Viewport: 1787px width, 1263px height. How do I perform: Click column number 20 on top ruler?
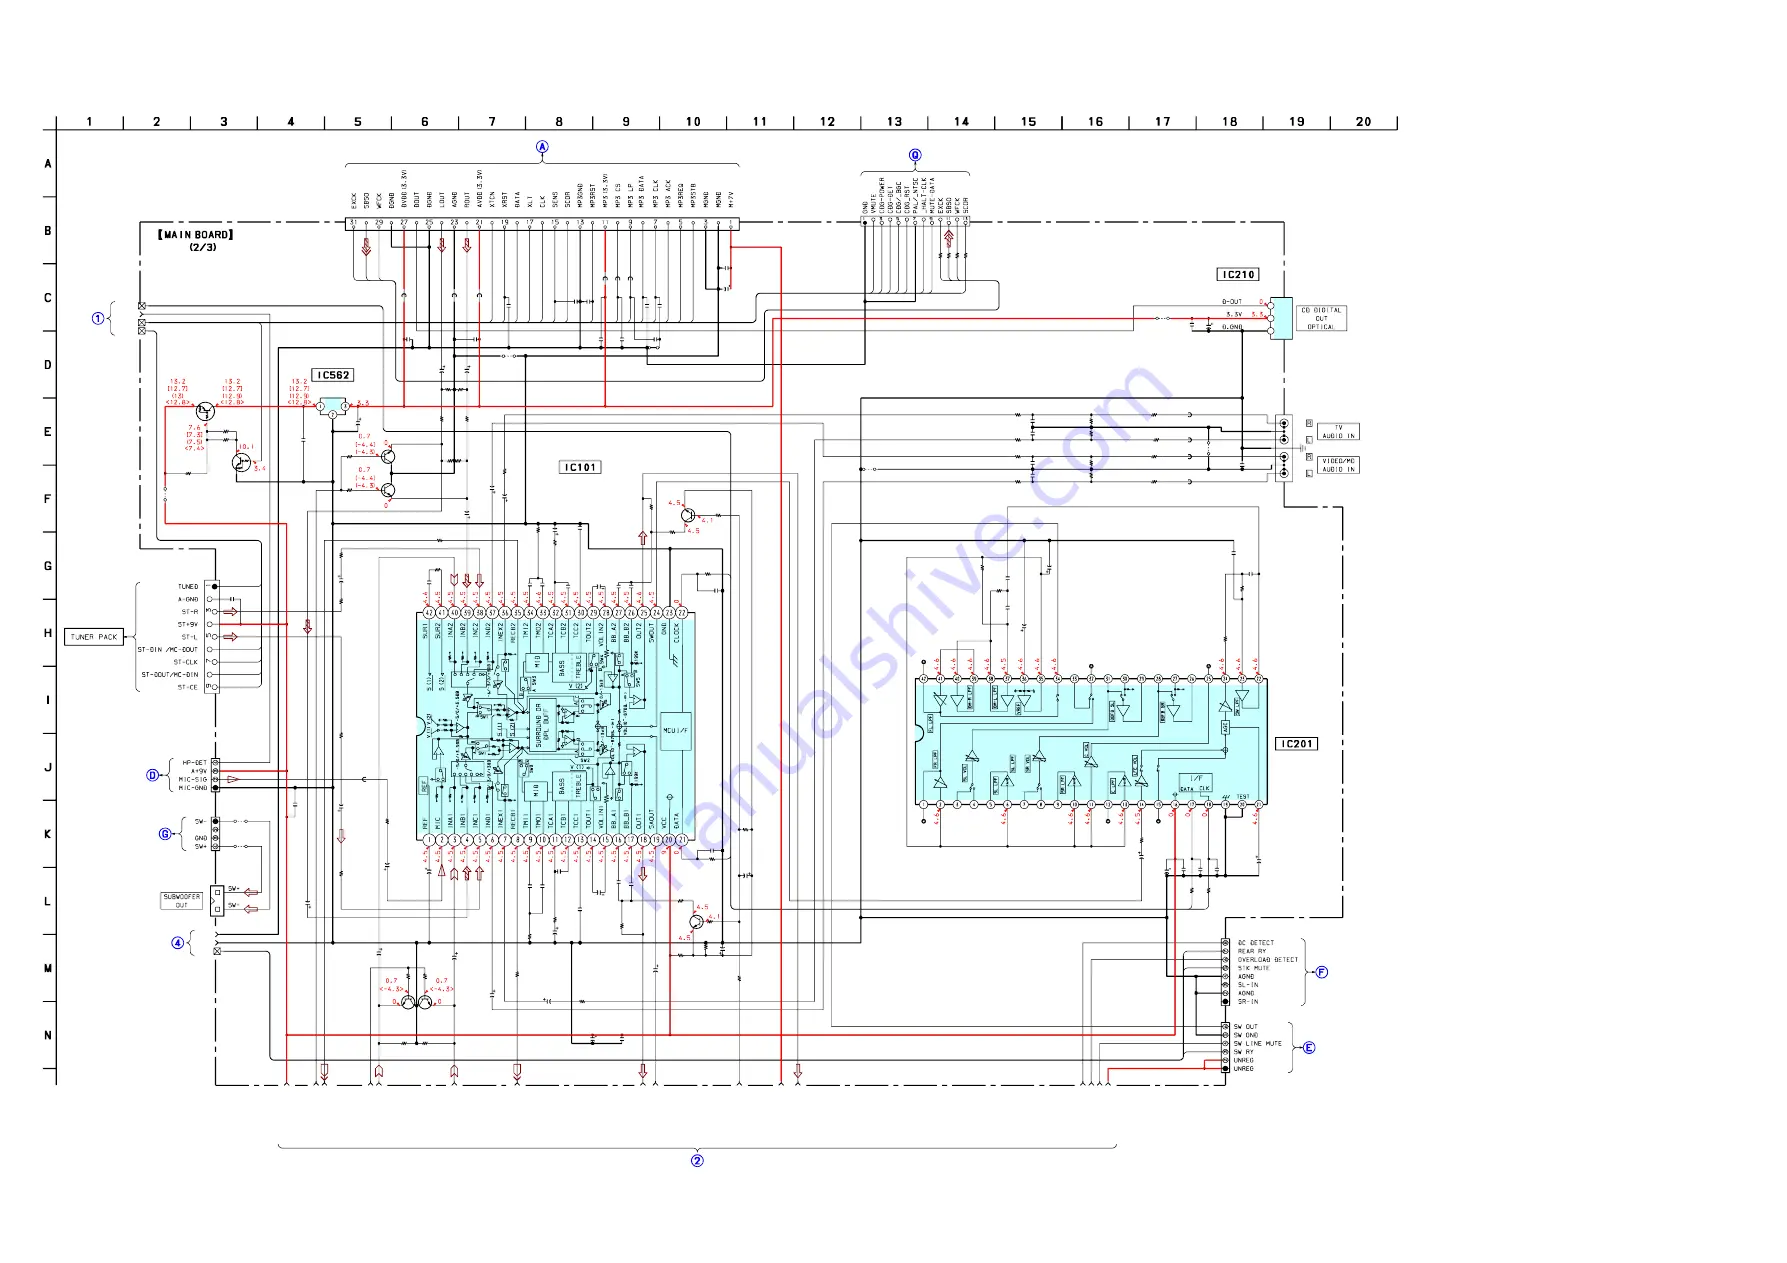(x=1363, y=122)
